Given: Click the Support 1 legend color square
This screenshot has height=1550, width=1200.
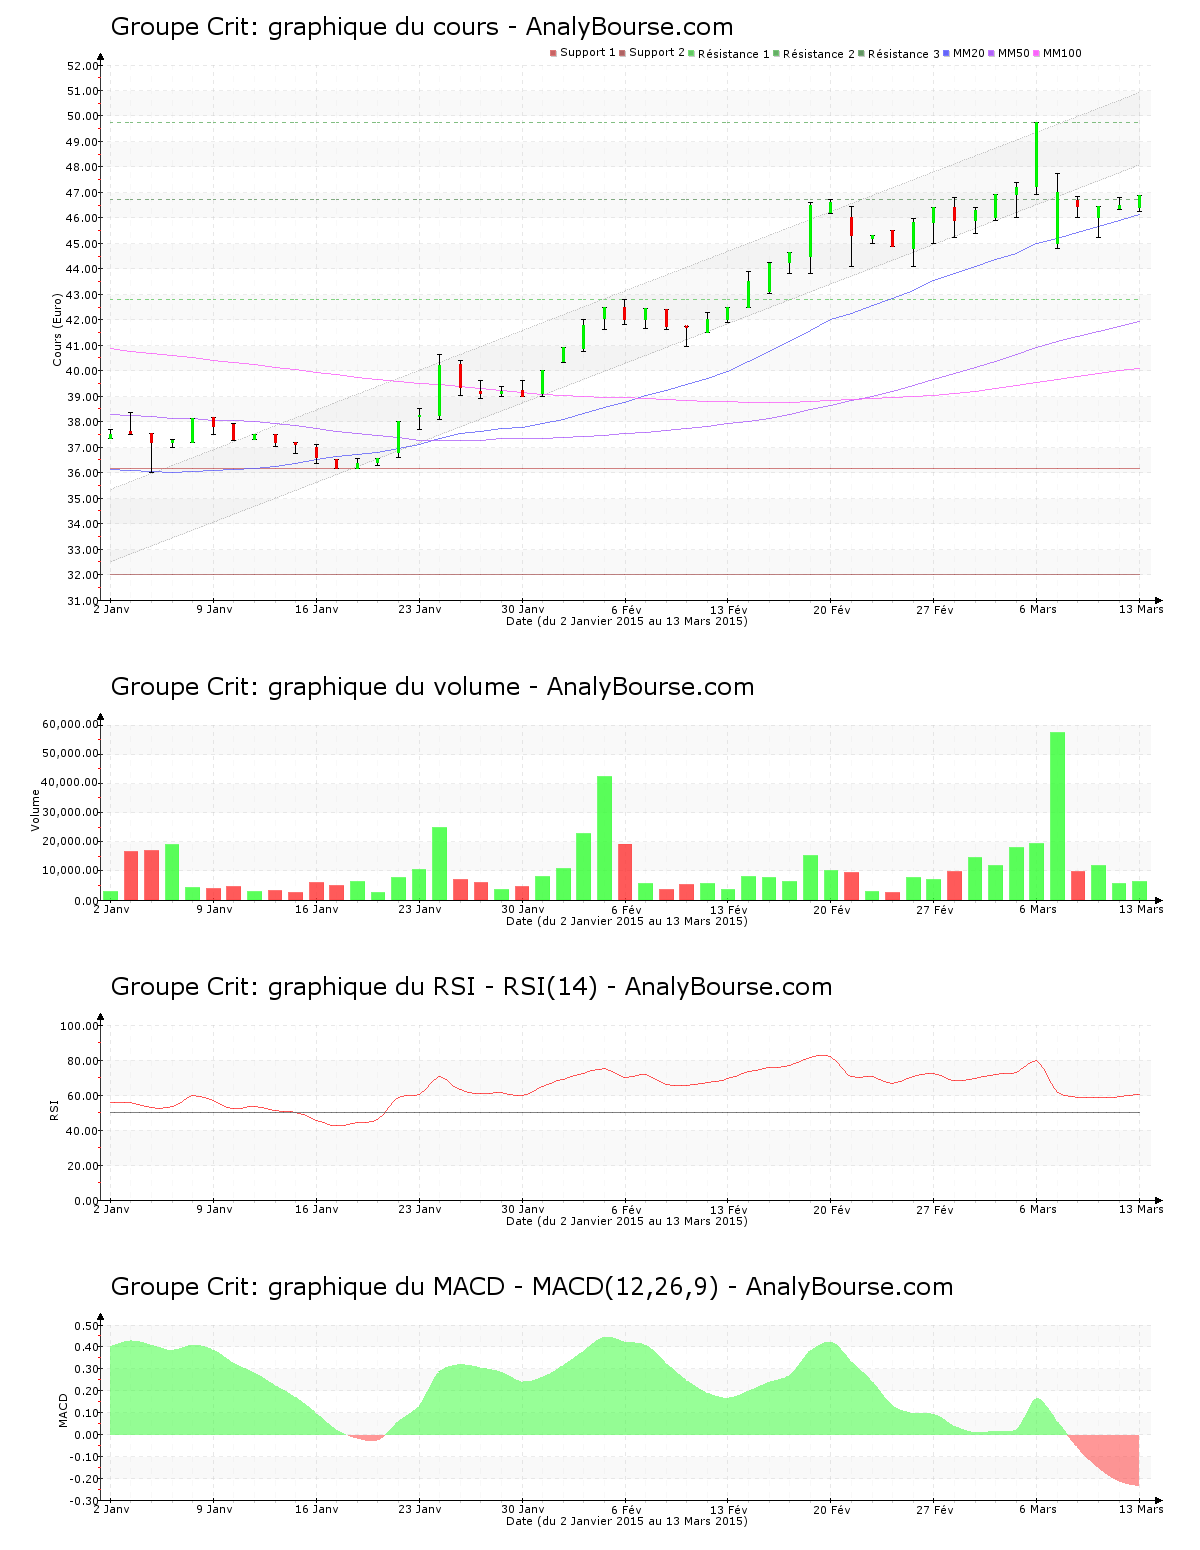Looking at the screenshot, I should click(553, 53).
